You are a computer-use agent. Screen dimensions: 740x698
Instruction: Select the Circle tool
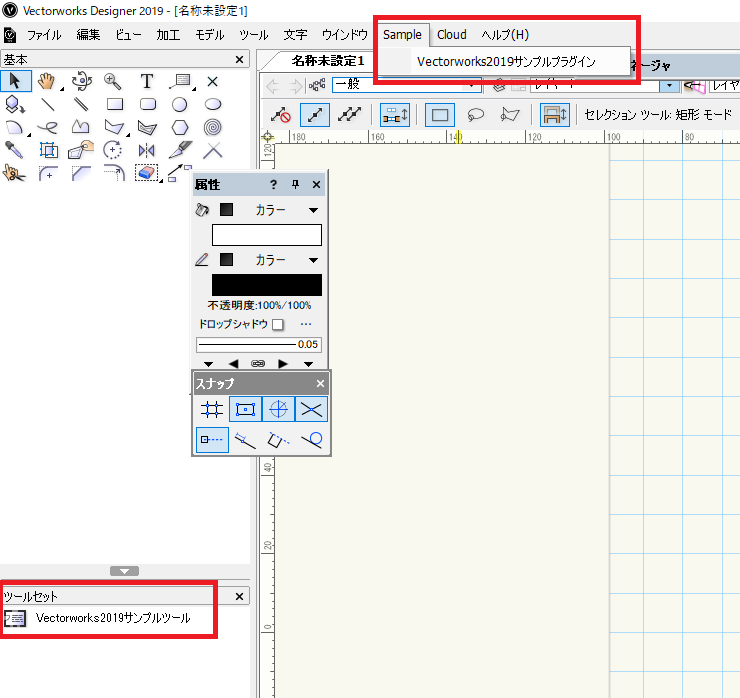[179, 104]
